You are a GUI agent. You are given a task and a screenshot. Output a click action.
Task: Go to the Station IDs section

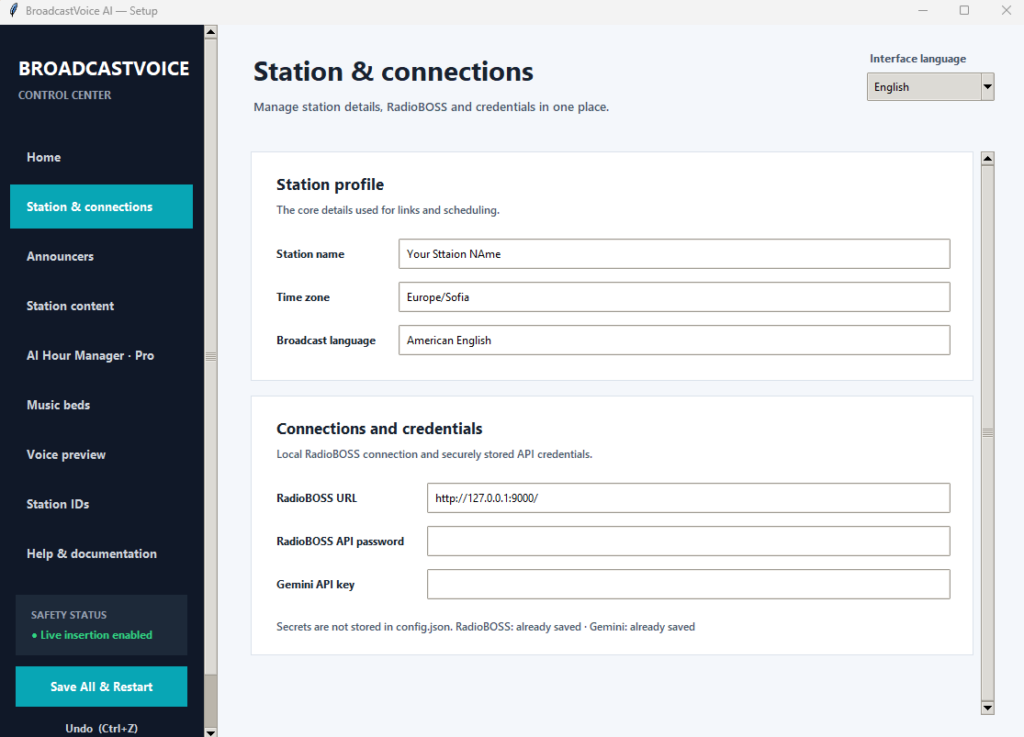coord(101,505)
